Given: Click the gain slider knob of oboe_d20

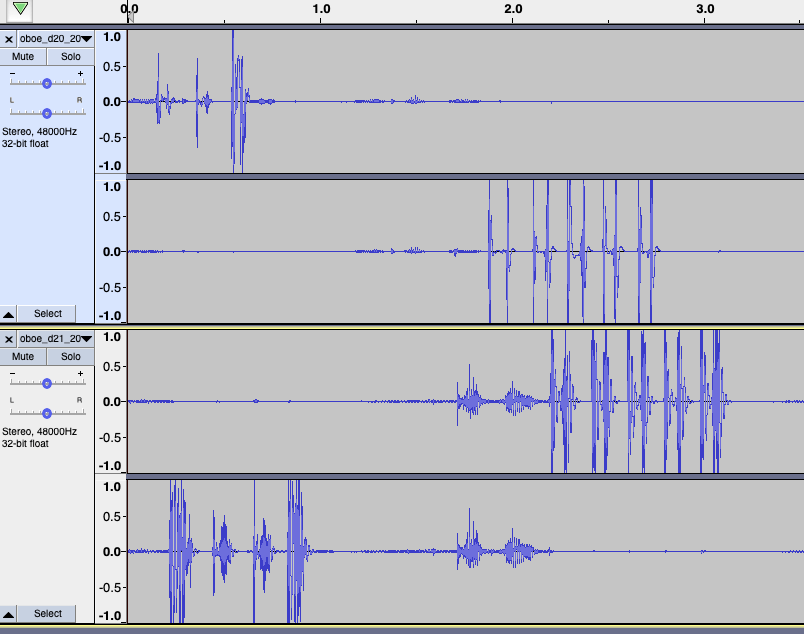Looking at the screenshot, I should (x=47, y=84).
